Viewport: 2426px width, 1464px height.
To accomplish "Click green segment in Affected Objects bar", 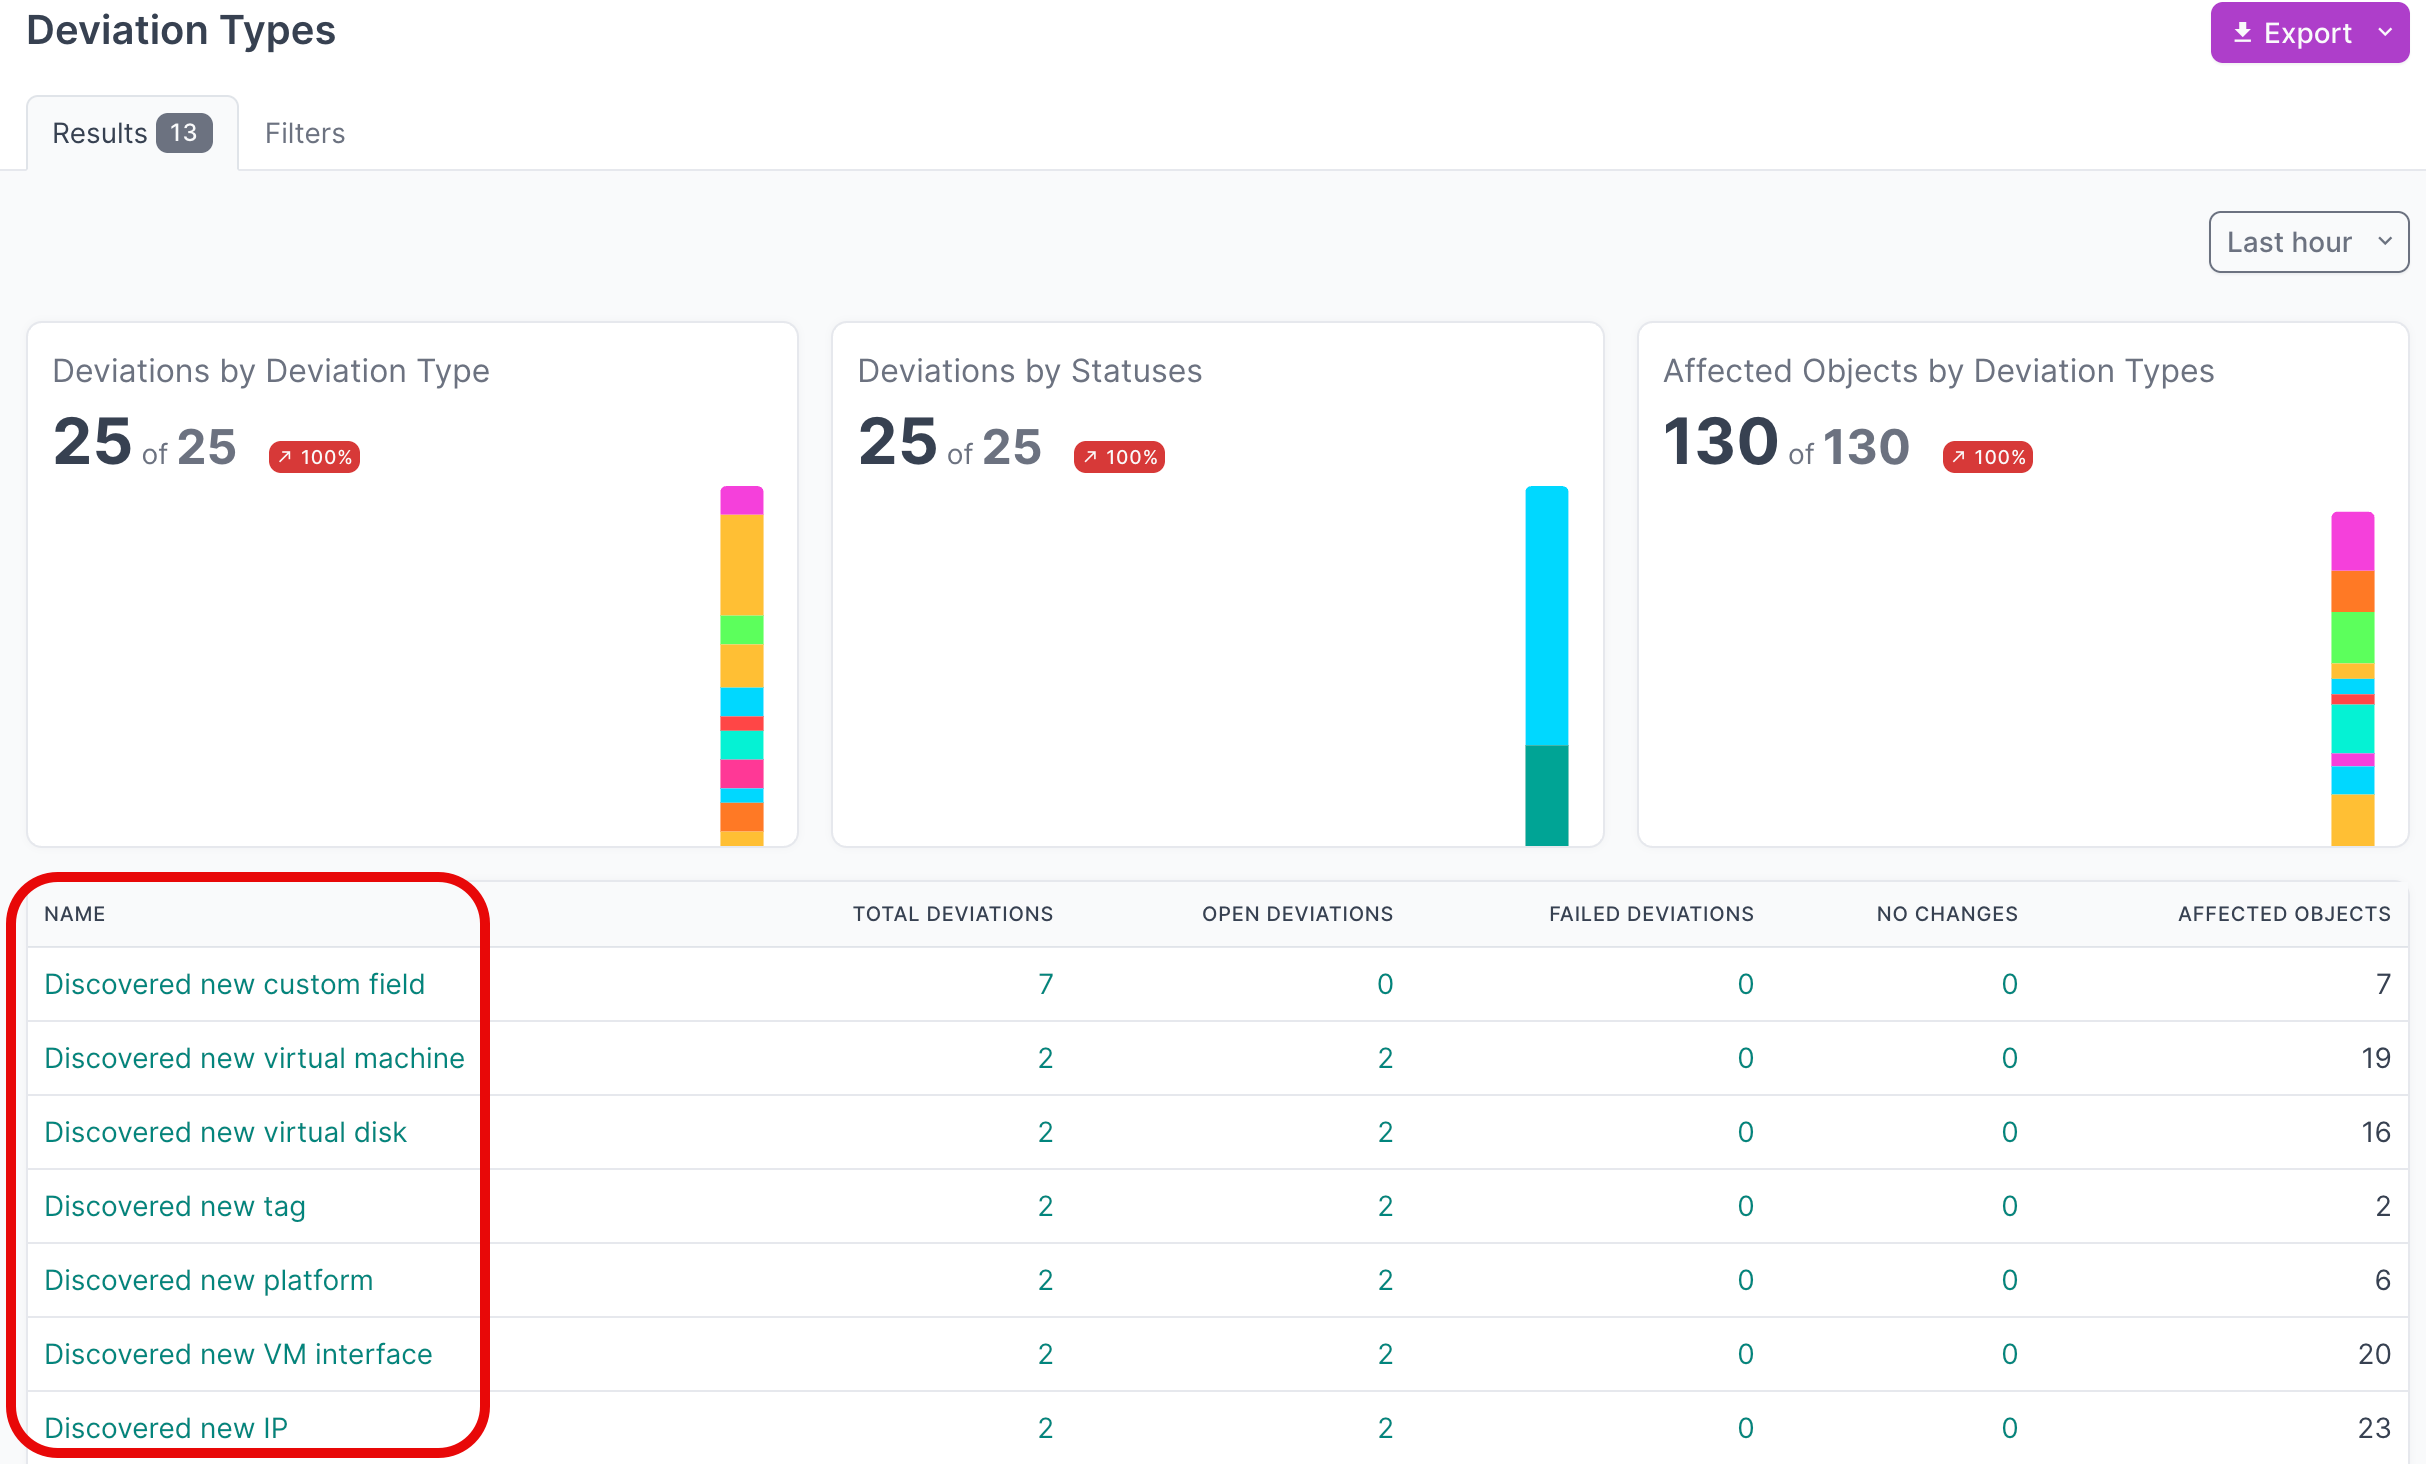I will tap(2352, 637).
